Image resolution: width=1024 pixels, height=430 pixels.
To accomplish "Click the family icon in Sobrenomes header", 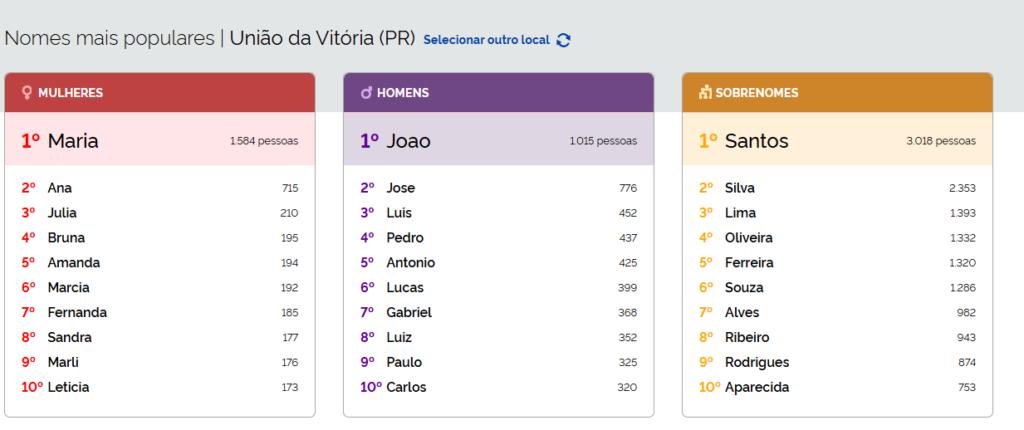I will point(705,93).
